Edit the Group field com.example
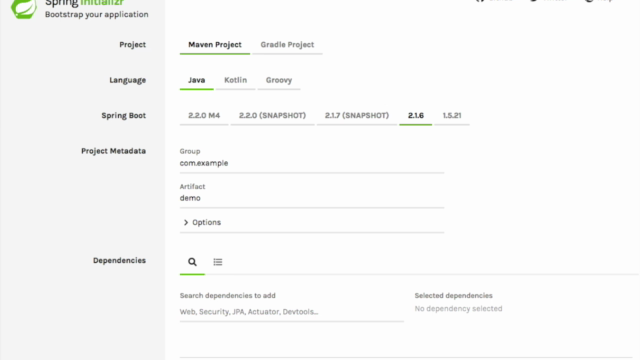The height and width of the screenshot is (360, 640). click(312, 163)
